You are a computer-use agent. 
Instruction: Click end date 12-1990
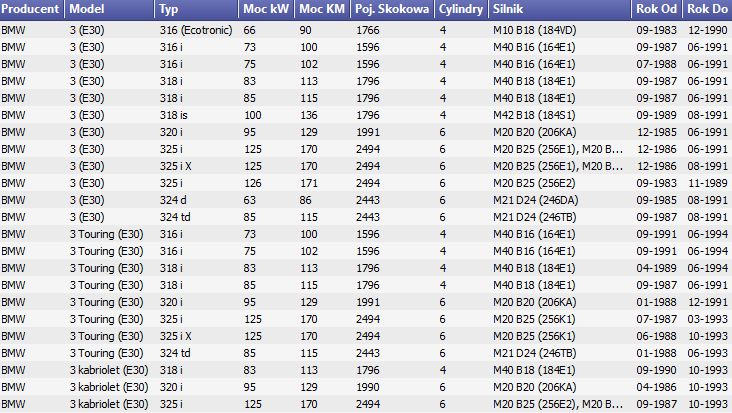[x=707, y=30]
